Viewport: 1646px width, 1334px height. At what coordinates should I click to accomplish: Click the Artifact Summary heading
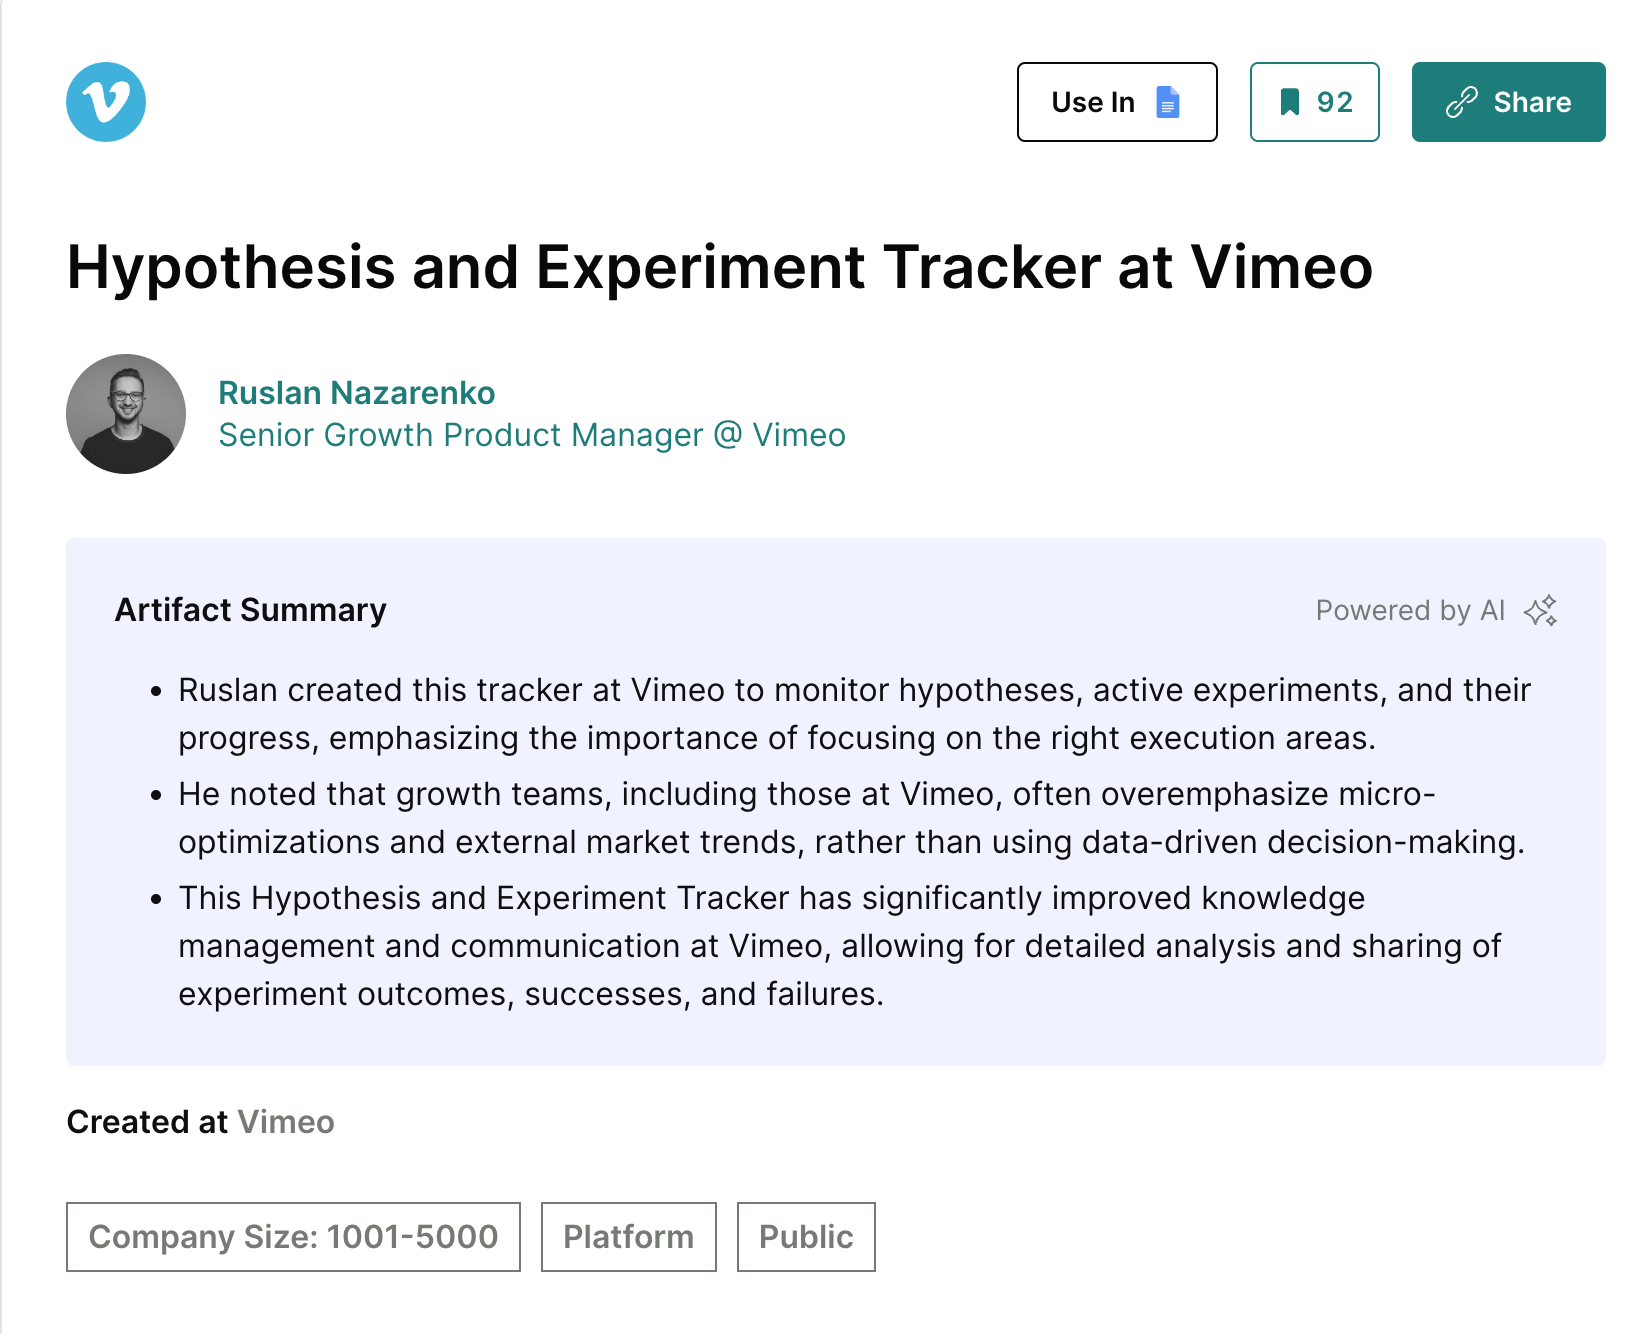coord(251,610)
